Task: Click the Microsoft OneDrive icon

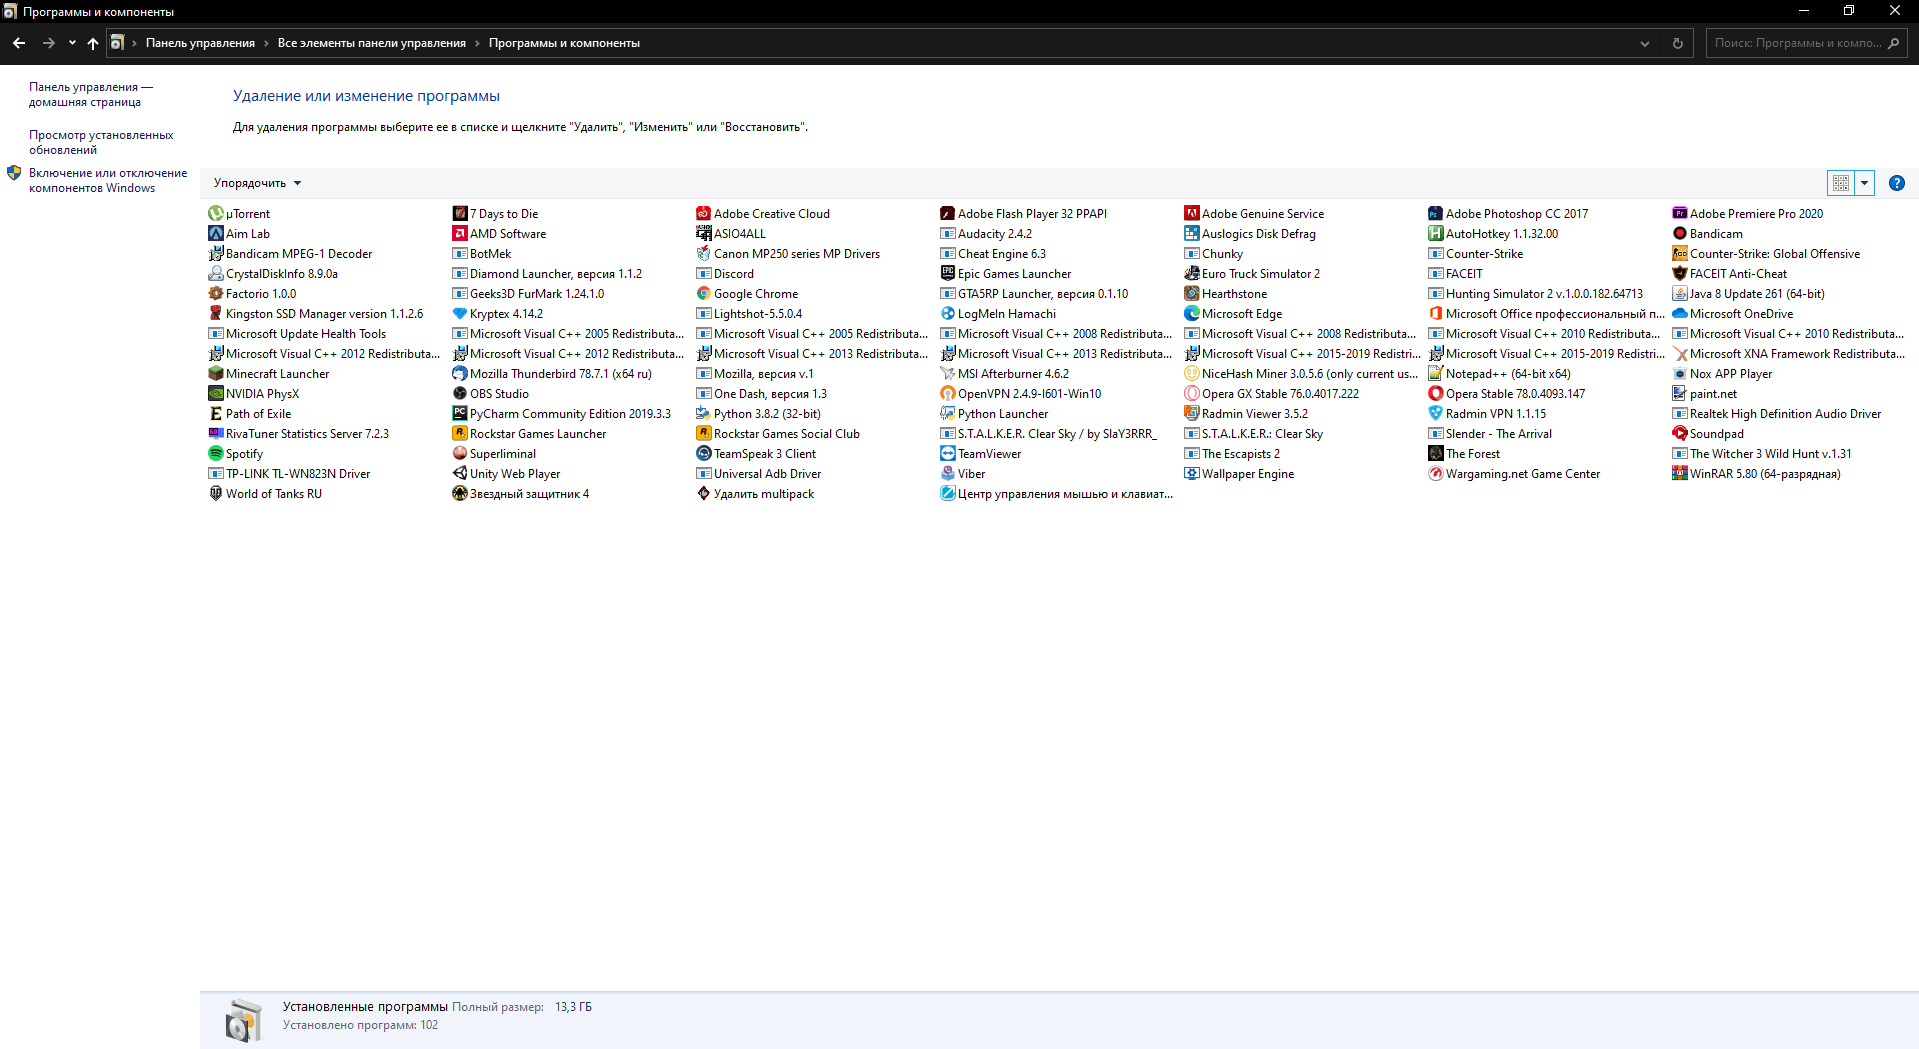Action: point(1679,313)
